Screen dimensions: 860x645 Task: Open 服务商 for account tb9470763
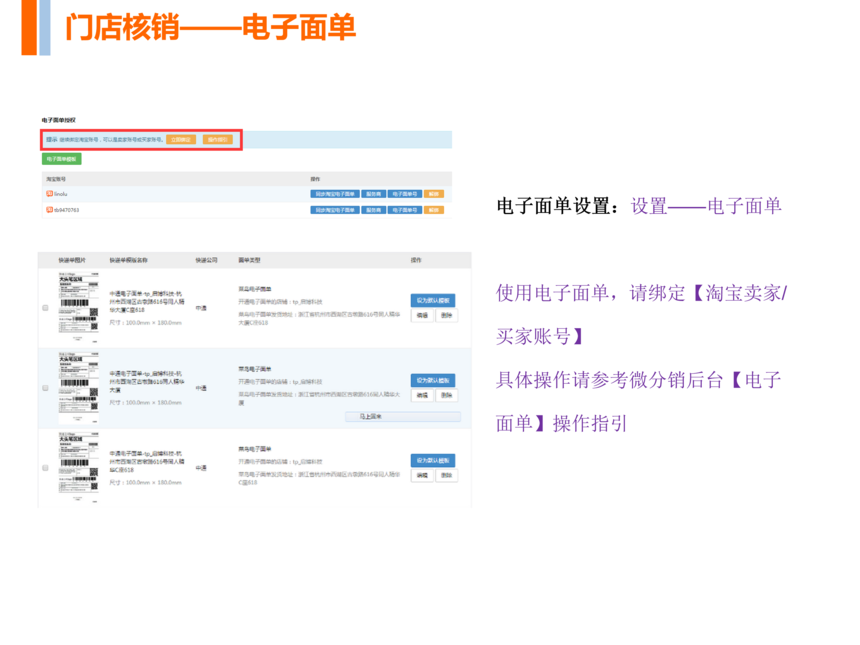(x=372, y=210)
